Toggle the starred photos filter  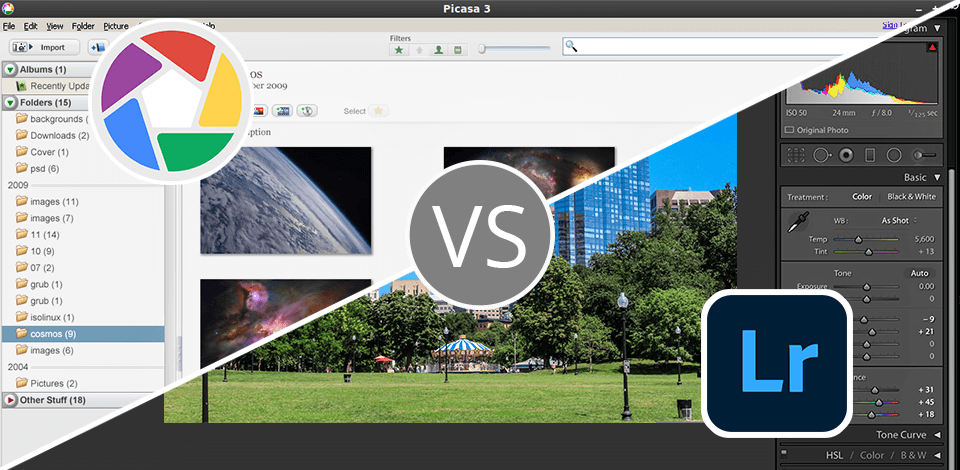point(399,50)
